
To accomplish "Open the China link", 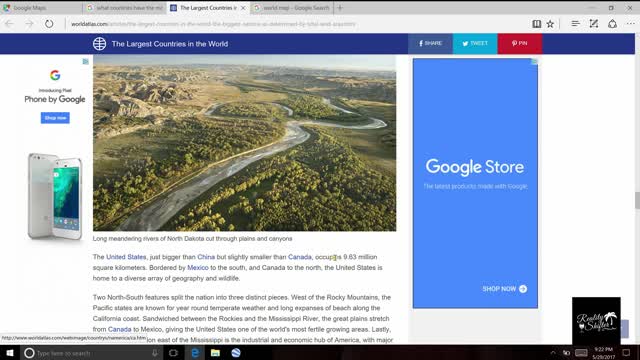I will pyautogui.click(x=206, y=257).
